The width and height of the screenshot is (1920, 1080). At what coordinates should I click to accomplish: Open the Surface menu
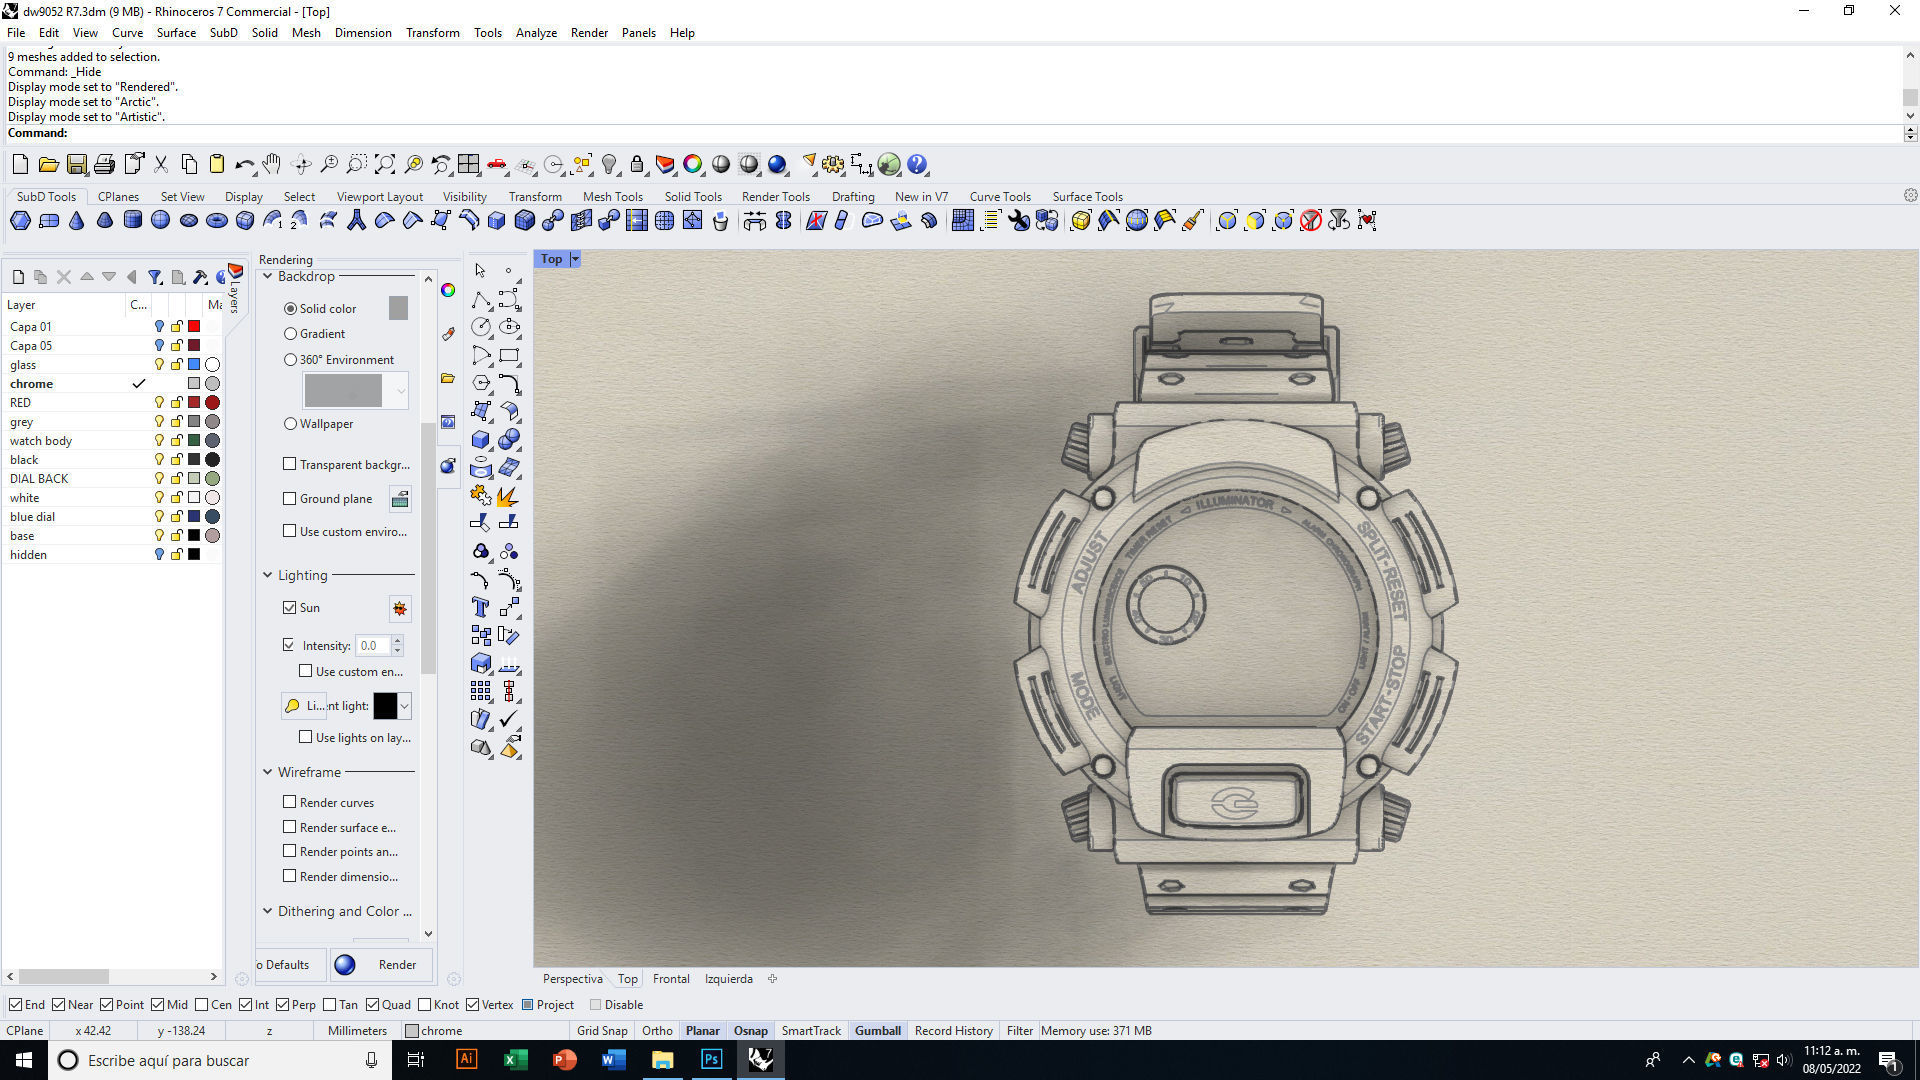pos(176,33)
